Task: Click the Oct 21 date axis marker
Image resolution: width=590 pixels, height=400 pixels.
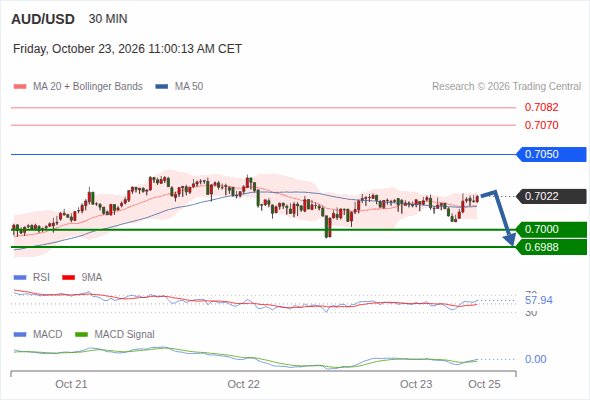Action: click(x=71, y=384)
